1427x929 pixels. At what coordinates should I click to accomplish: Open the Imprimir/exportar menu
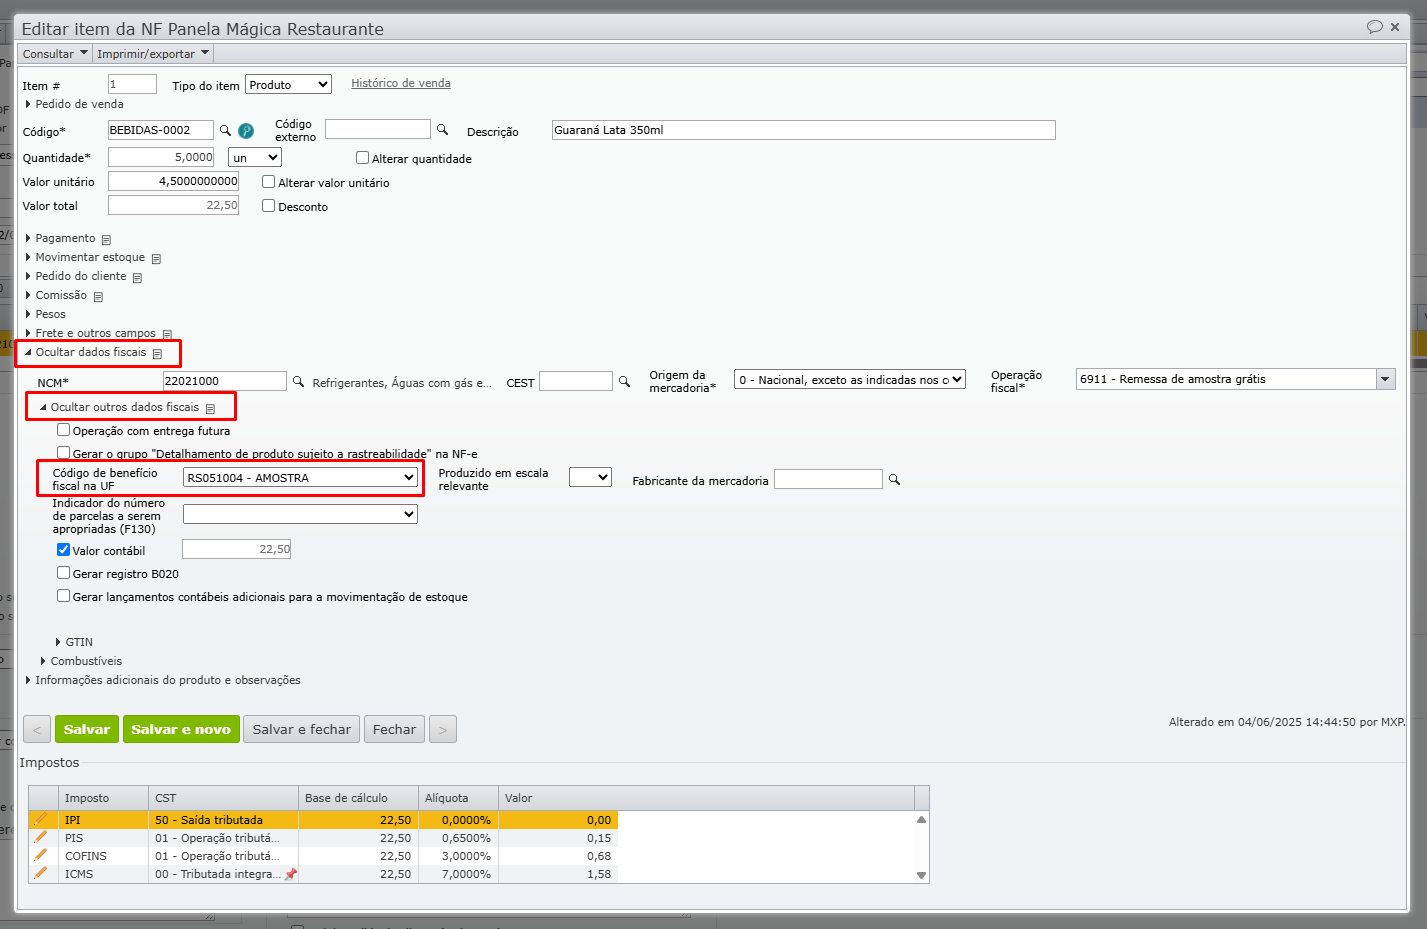click(153, 54)
